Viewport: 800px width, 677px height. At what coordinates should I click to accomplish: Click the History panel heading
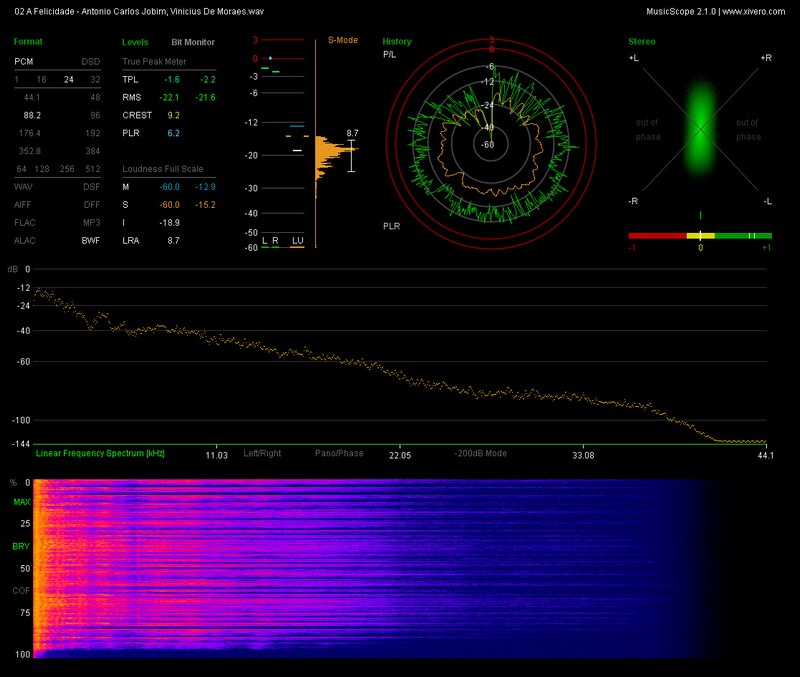point(397,42)
